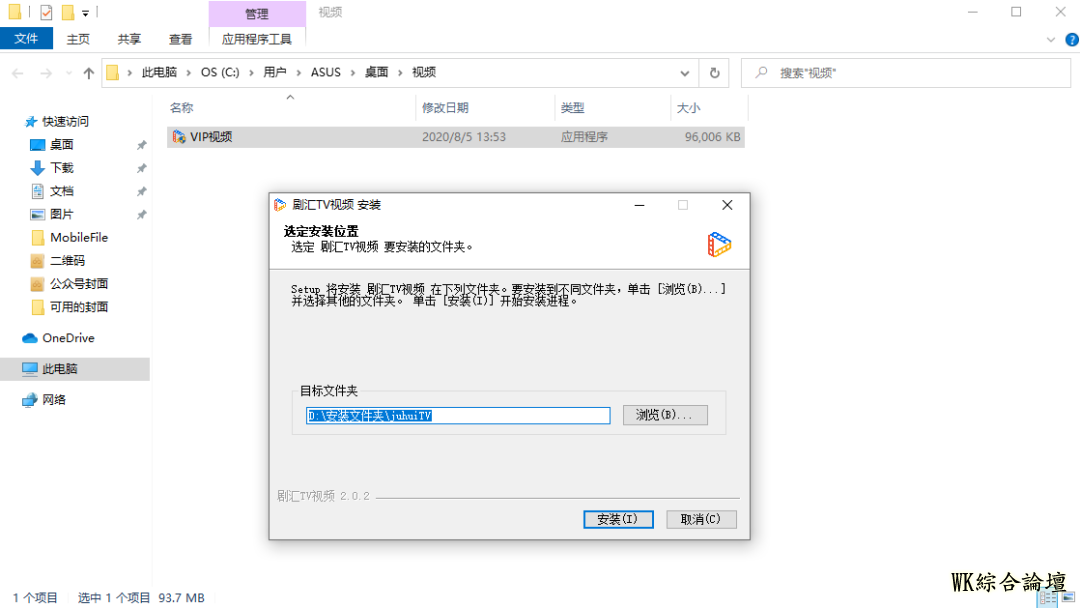
Task: Click the Properties quick access toolbar icon
Action: click(46, 12)
